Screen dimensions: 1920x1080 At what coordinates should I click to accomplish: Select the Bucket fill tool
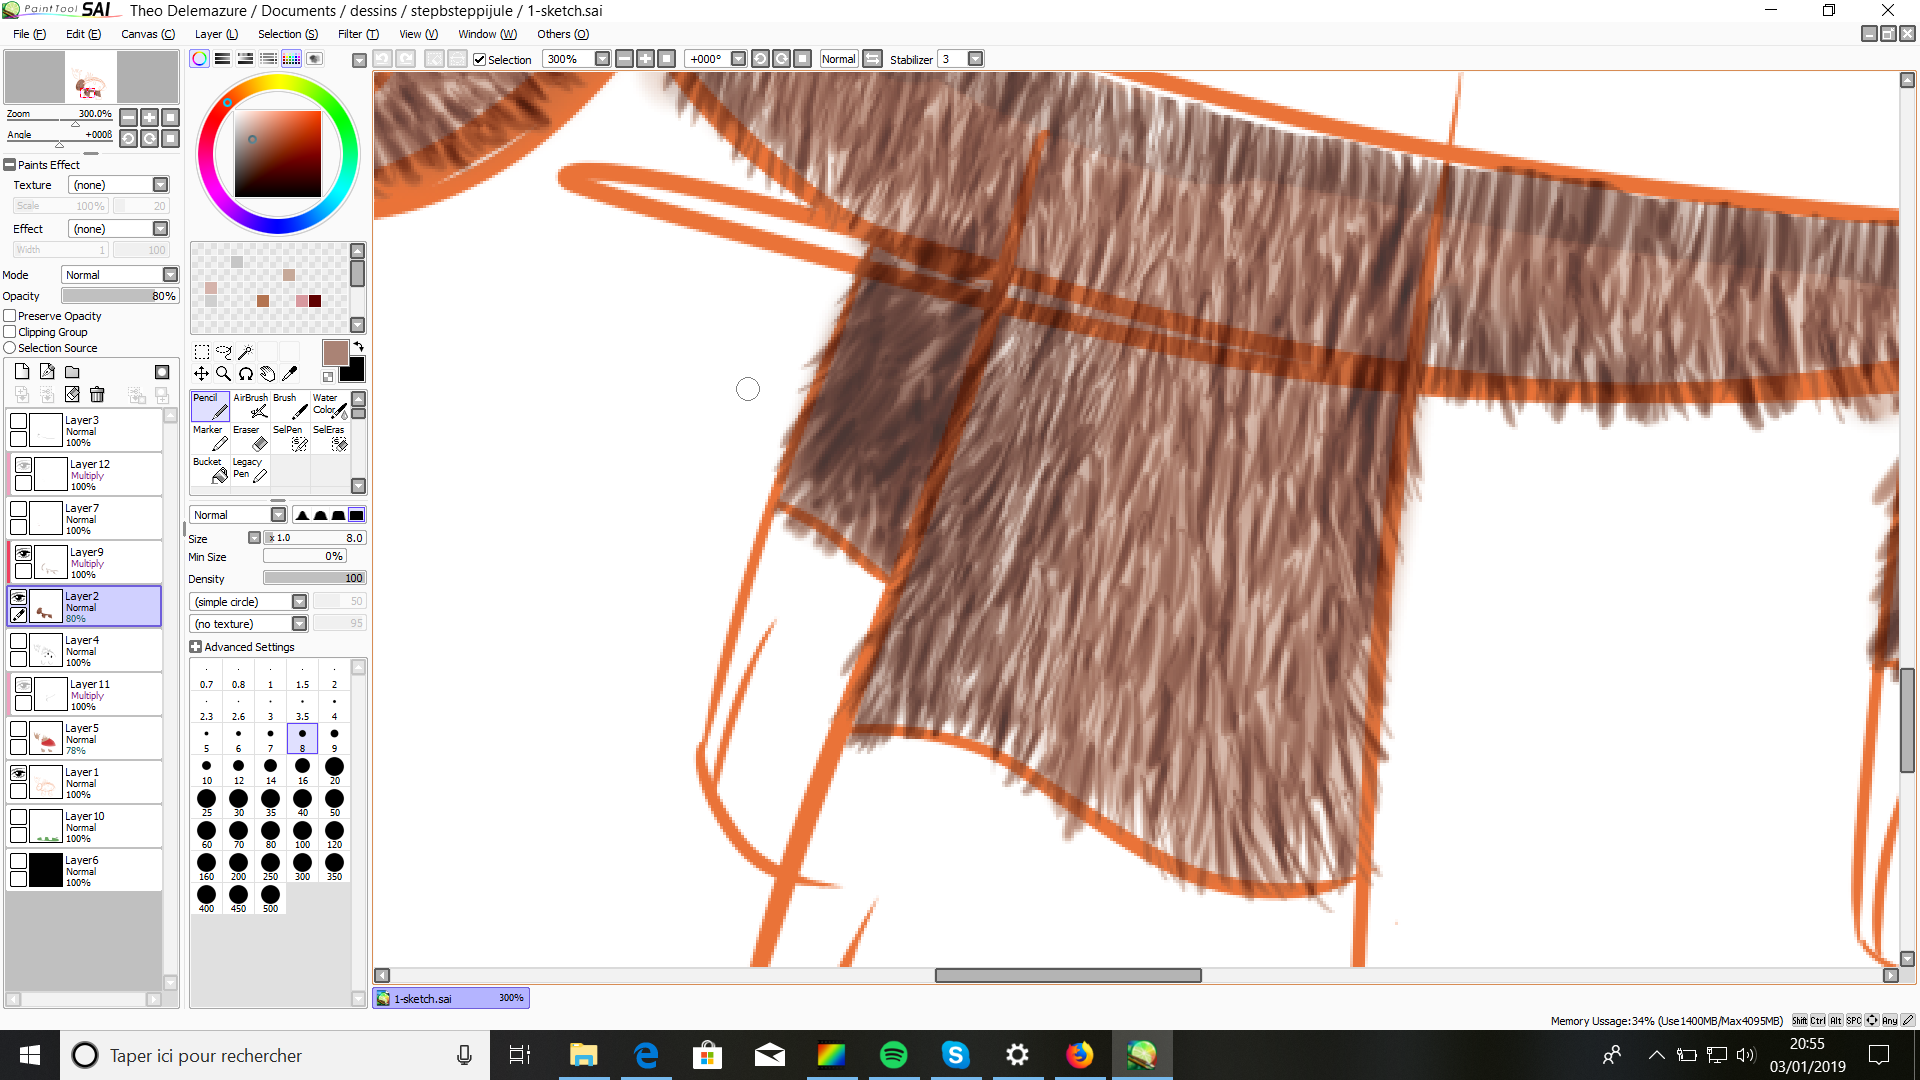point(210,470)
